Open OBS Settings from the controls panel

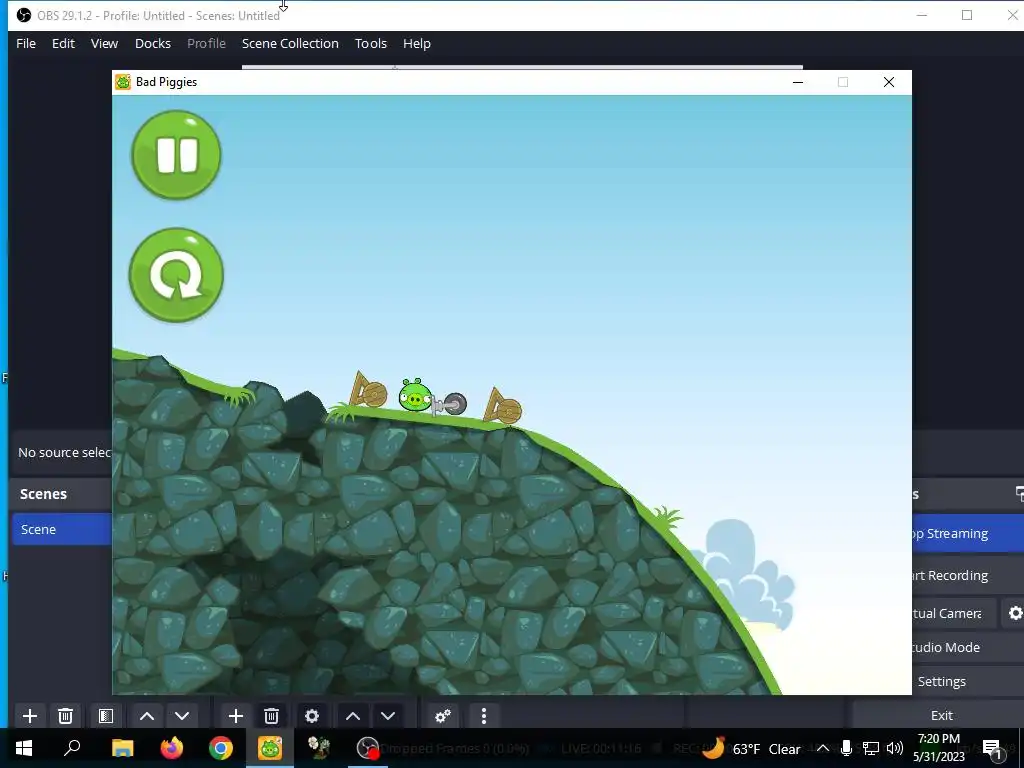(968, 681)
